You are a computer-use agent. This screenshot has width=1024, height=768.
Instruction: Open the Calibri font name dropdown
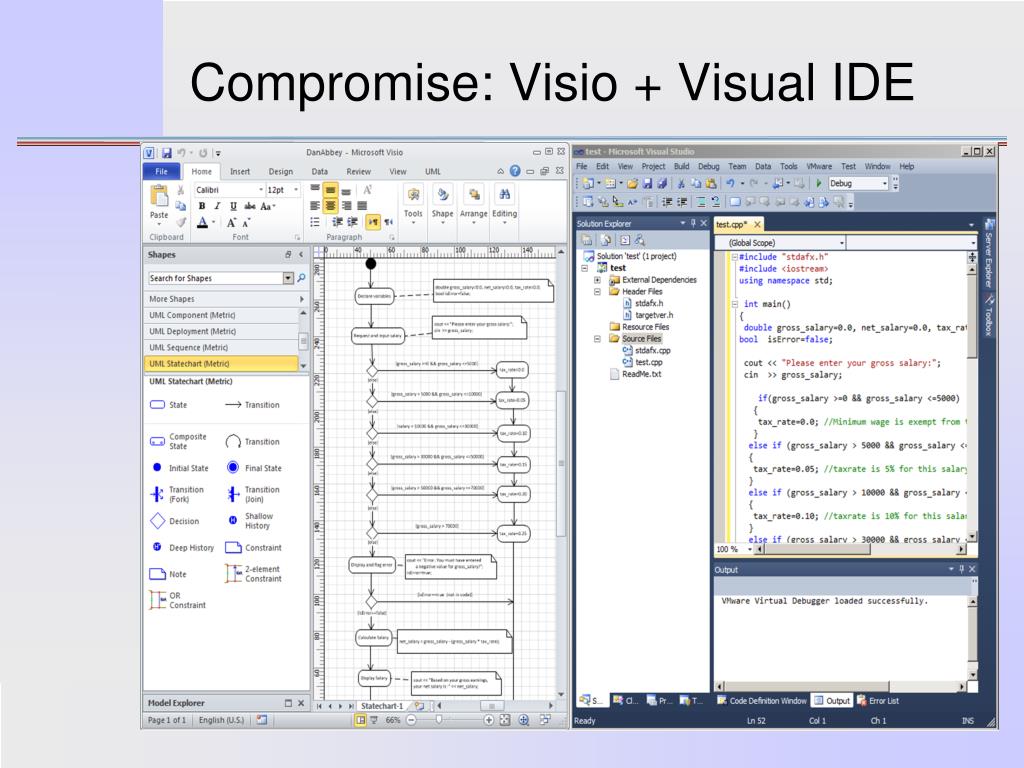click(261, 189)
